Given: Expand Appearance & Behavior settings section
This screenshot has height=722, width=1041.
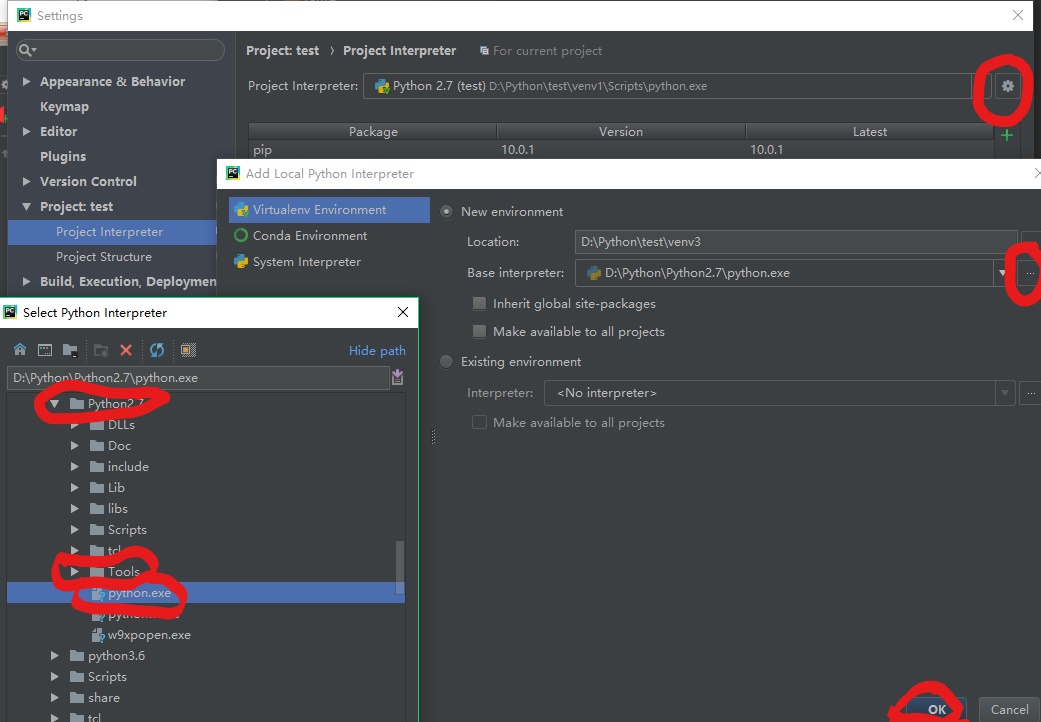Looking at the screenshot, I should (x=27, y=81).
